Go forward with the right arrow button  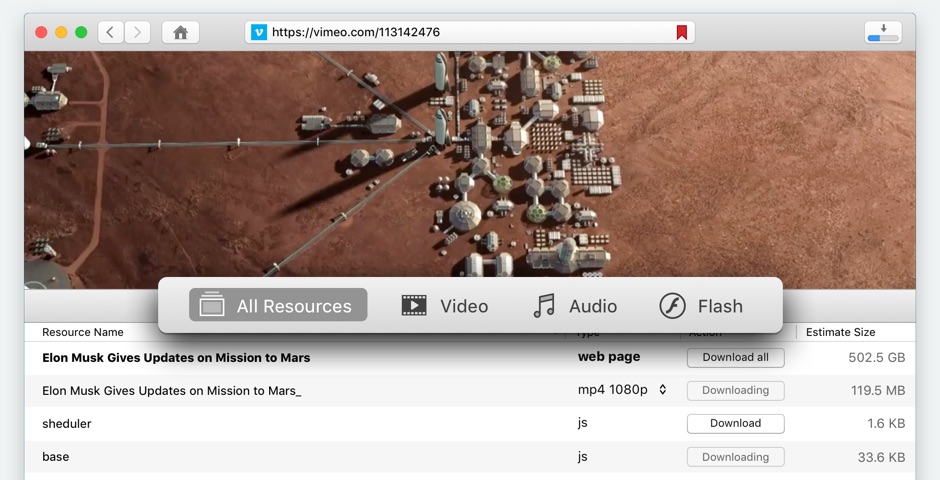[x=137, y=32]
